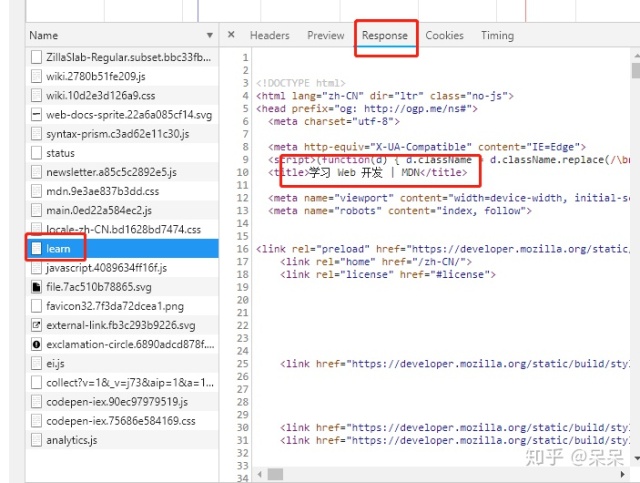
Task: Click the syntax-prism.c3ad62e11c30.js file icon
Action: (x=36, y=134)
